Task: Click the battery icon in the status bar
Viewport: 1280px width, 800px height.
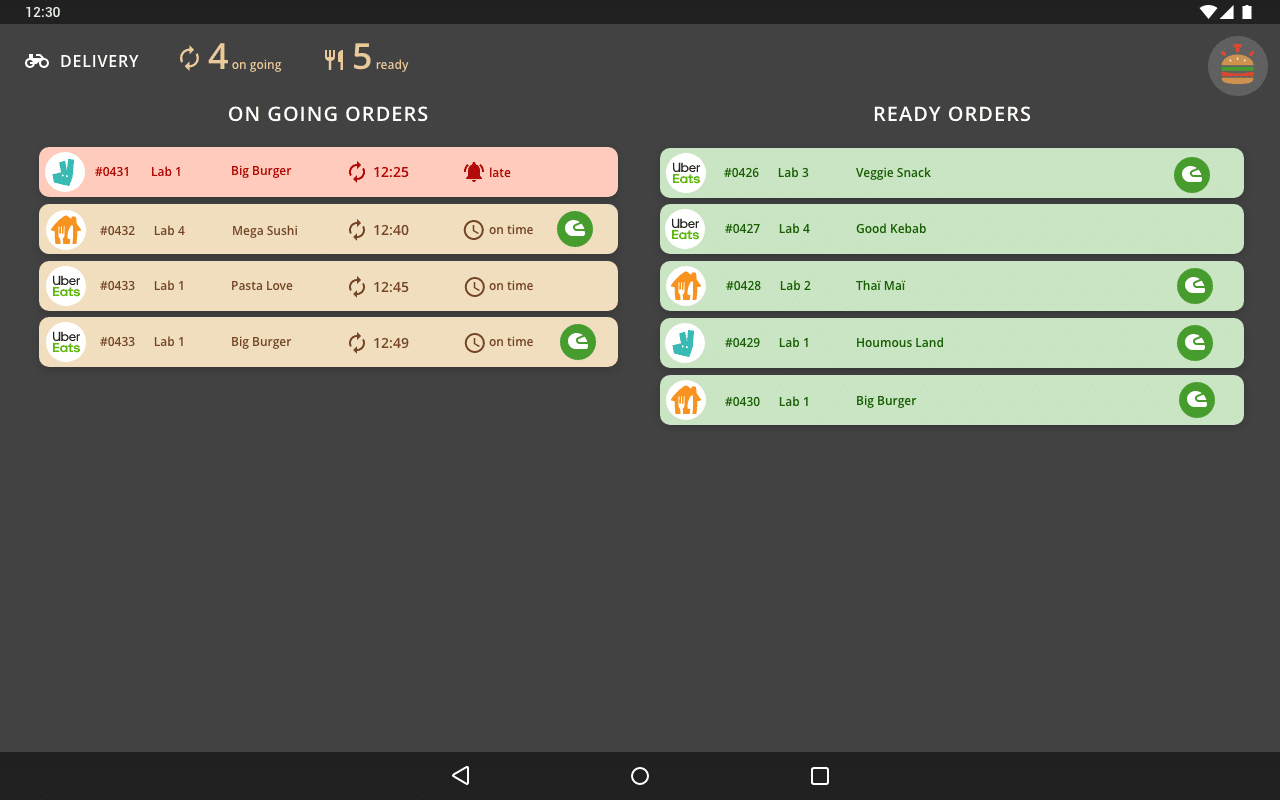Action: click(1247, 12)
